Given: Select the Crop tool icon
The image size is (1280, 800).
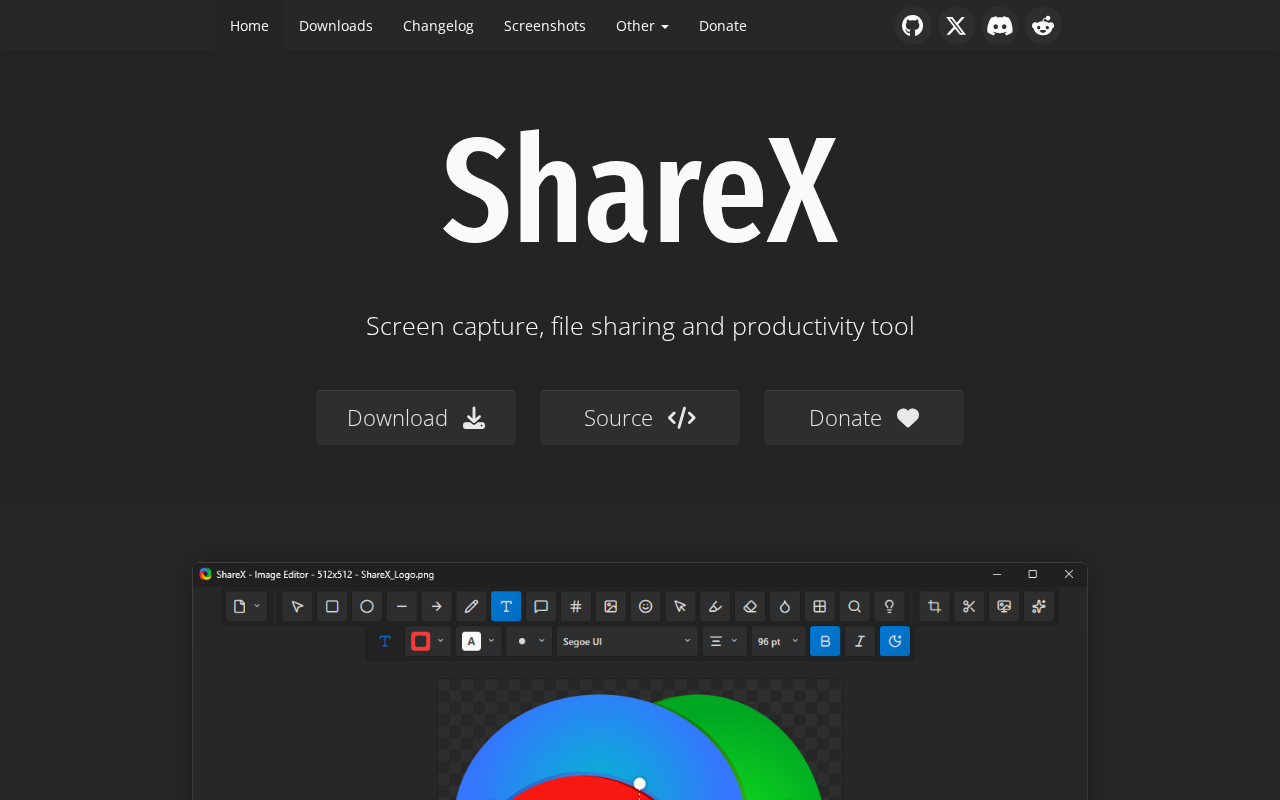Looking at the screenshot, I should pyautogui.click(x=934, y=606).
